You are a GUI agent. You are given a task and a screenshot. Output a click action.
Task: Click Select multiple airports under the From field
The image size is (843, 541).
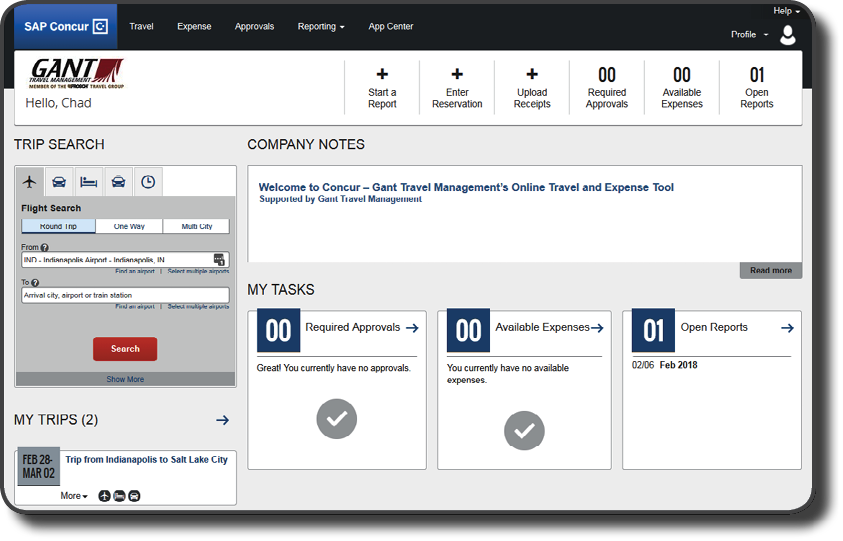coord(198,272)
